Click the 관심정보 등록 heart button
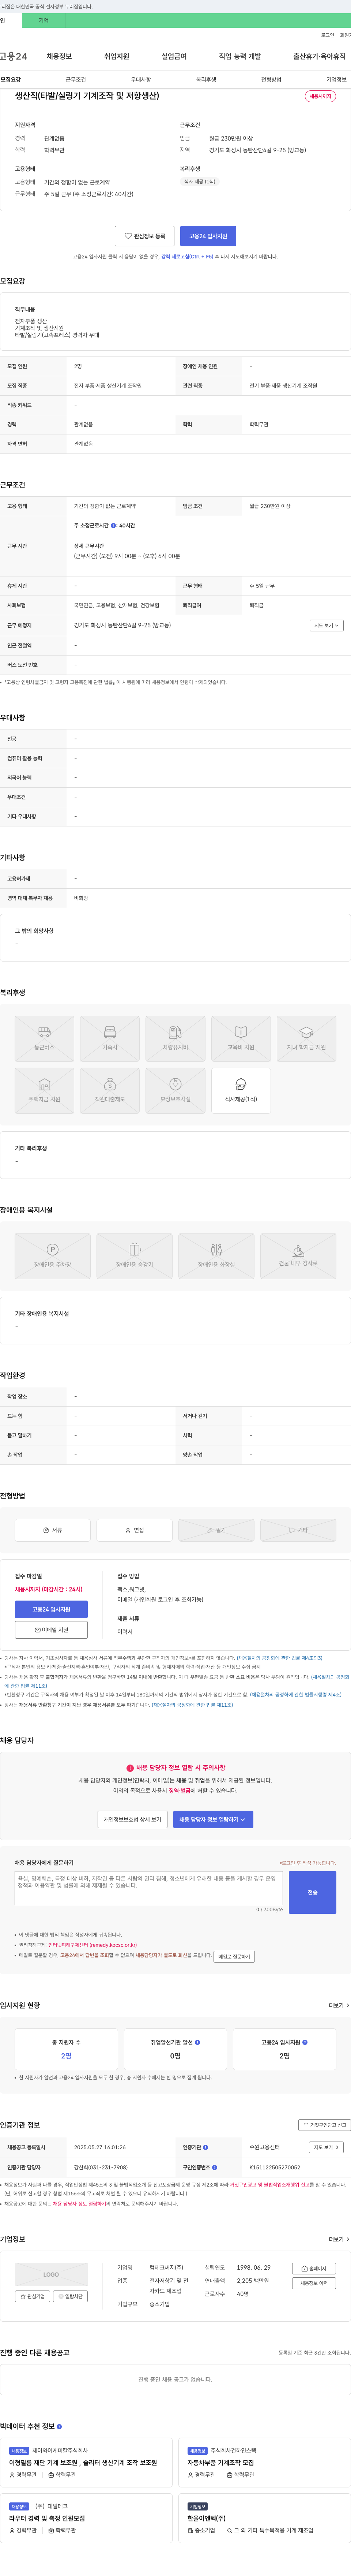The width and height of the screenshot is (351, 2576). (x=145, y=236)
